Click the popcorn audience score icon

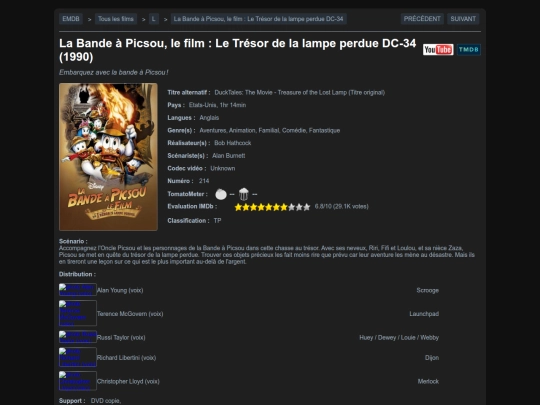pos(243,194)
